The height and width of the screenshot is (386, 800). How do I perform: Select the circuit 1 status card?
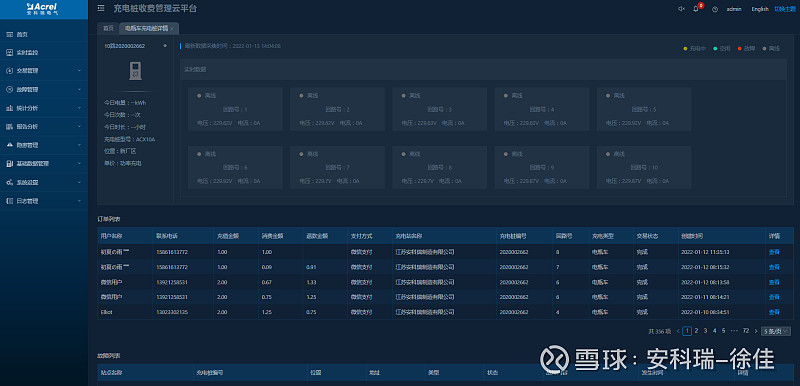(235, 109)
